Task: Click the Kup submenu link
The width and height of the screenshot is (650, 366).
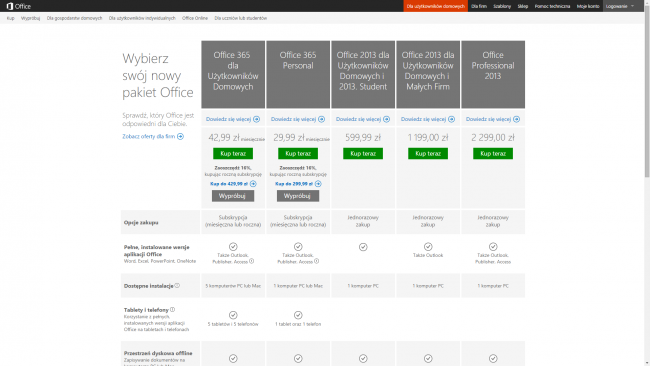Action: pos(10,18)
